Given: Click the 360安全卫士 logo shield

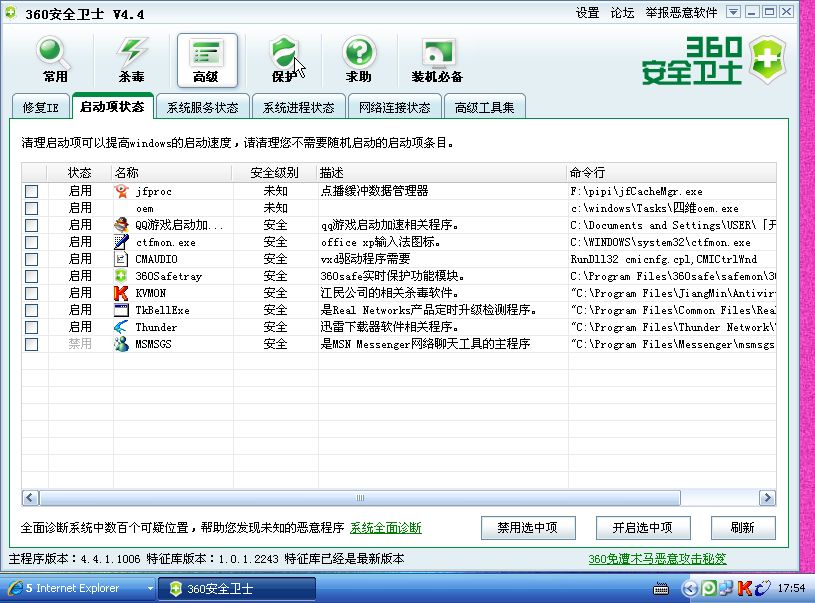Looking at the screenshot, I should point(767,59).
